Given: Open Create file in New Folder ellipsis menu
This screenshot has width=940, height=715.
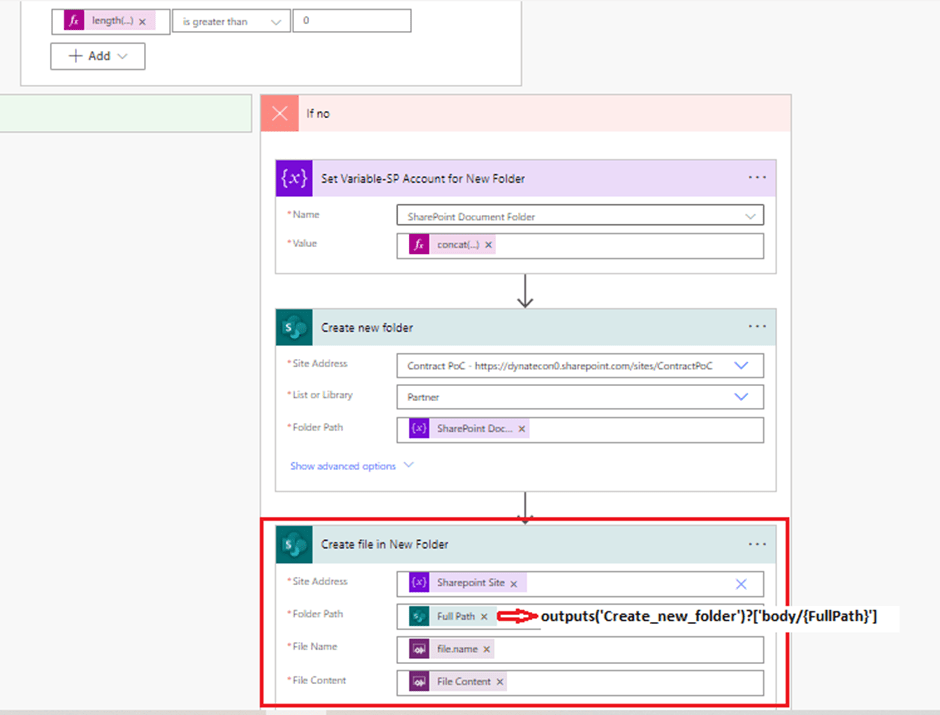Looking at the screenshot, I should click(757, 544).
